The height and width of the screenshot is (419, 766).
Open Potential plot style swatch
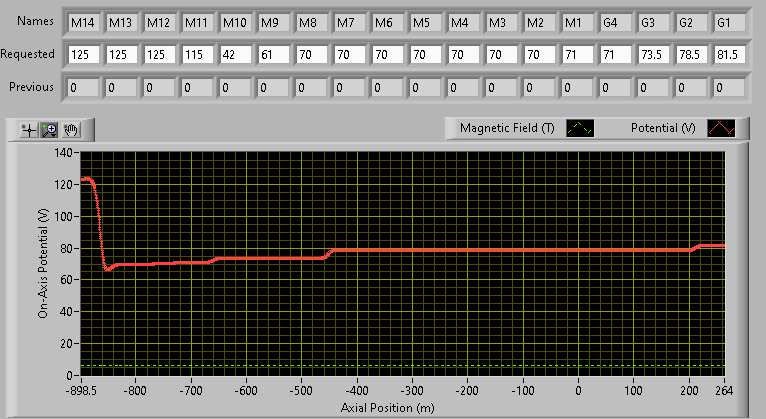pos(721,128)
